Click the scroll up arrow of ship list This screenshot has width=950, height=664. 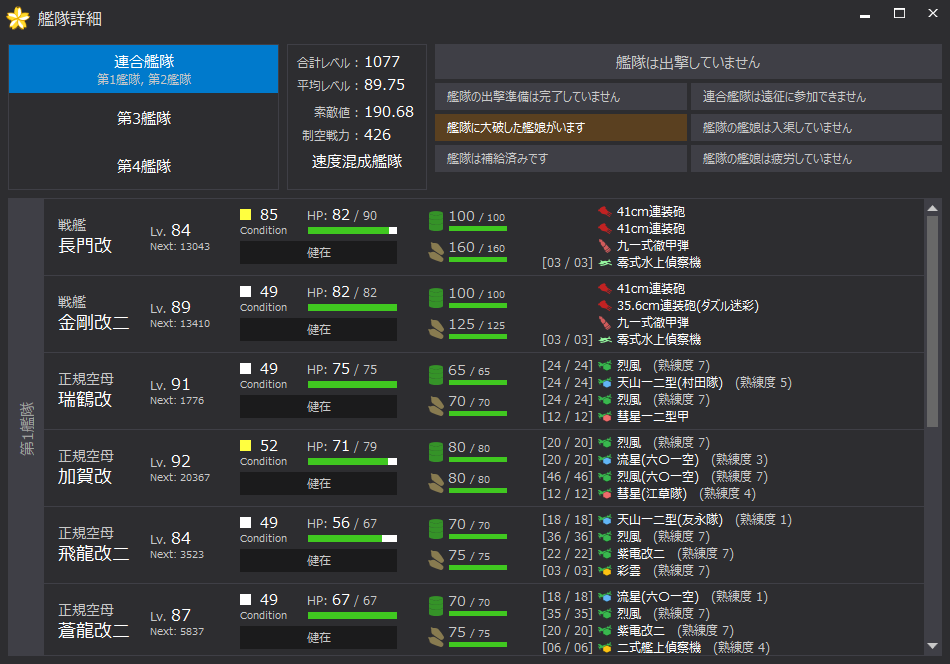tap(932, 208)
